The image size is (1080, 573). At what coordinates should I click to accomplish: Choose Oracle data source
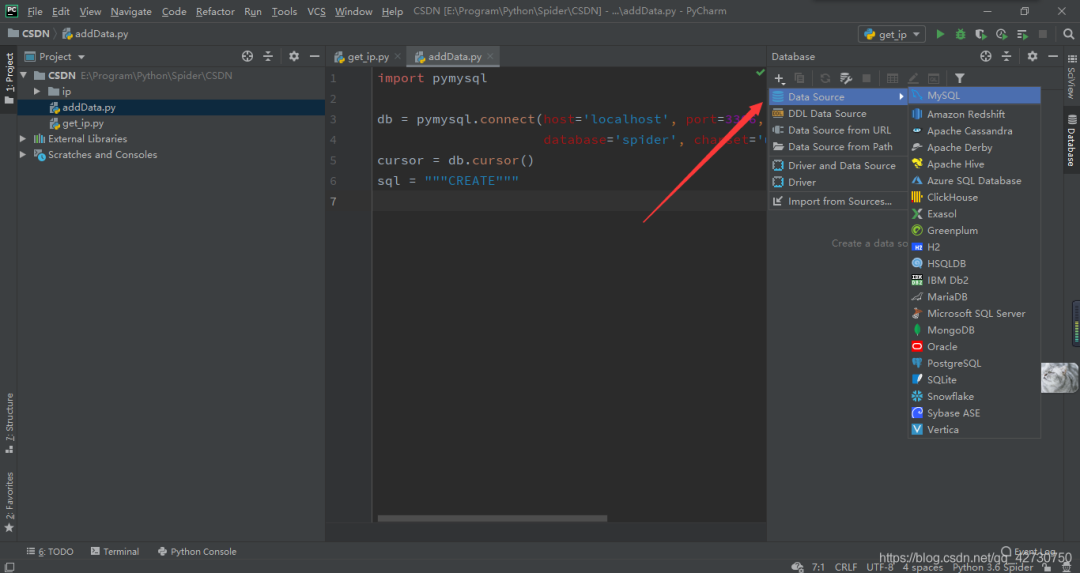(974, 346)
